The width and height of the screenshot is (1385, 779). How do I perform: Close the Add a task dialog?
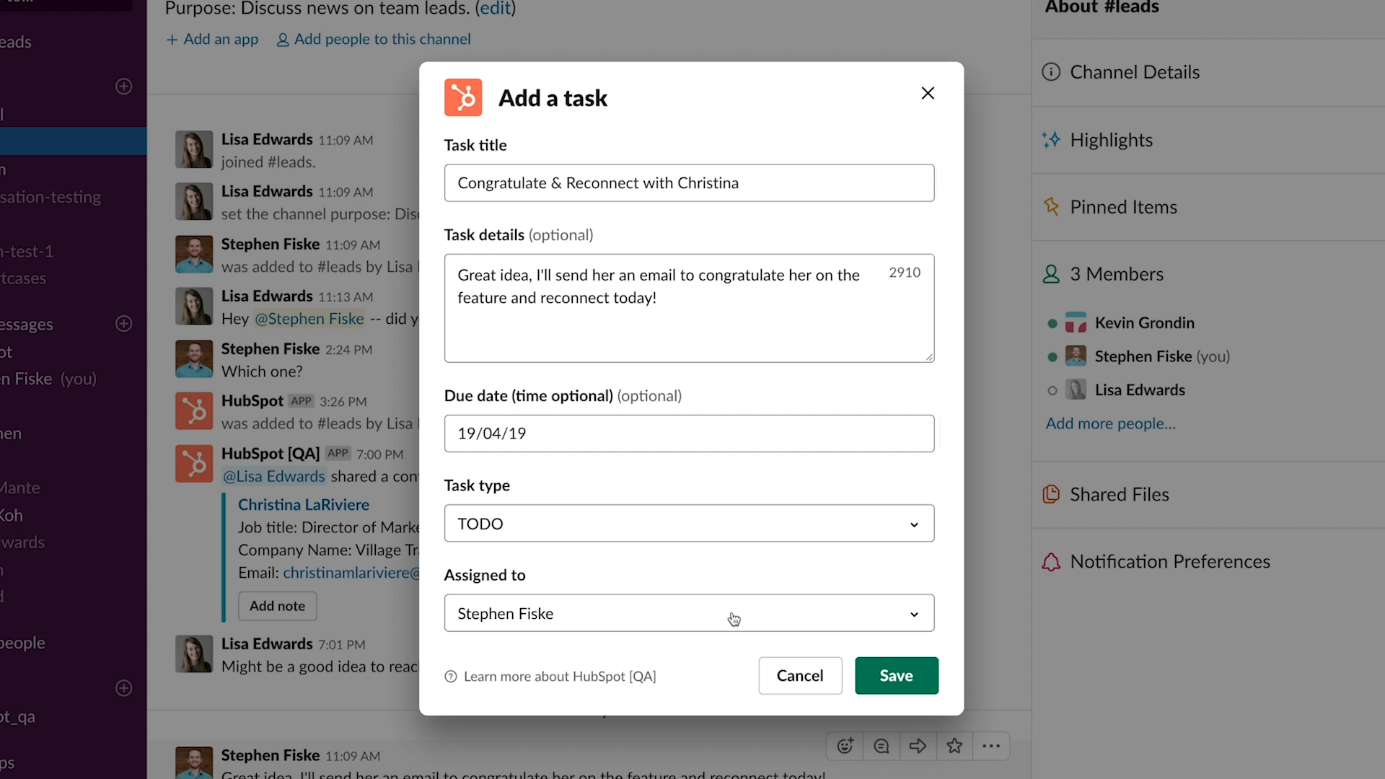click(x=928, y=93)
